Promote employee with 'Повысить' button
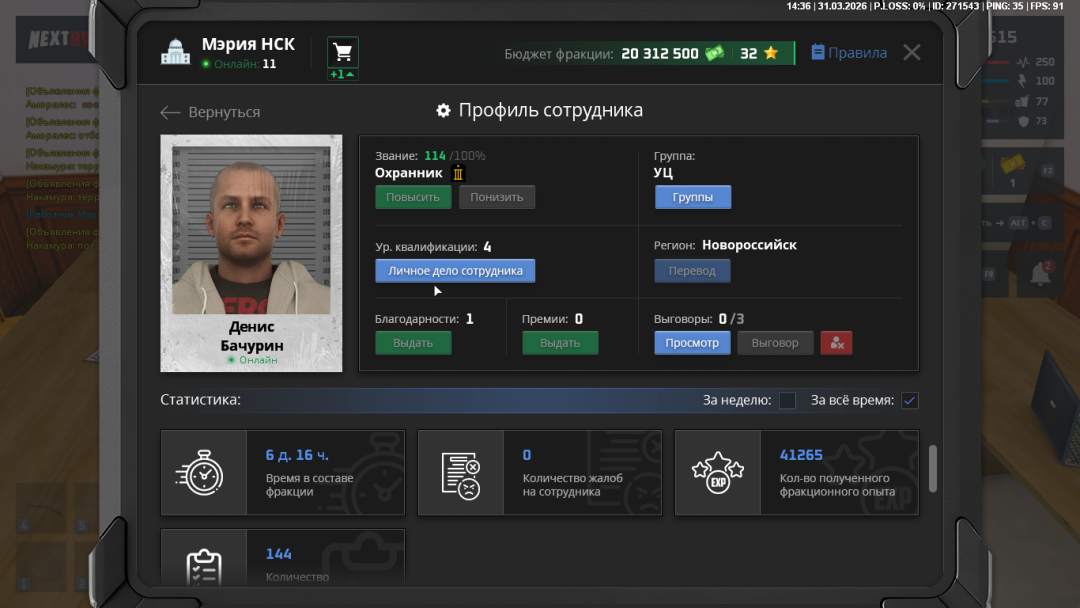This screenshot has height=608, width=1080. pyautogui.click(x=413, y=197)
